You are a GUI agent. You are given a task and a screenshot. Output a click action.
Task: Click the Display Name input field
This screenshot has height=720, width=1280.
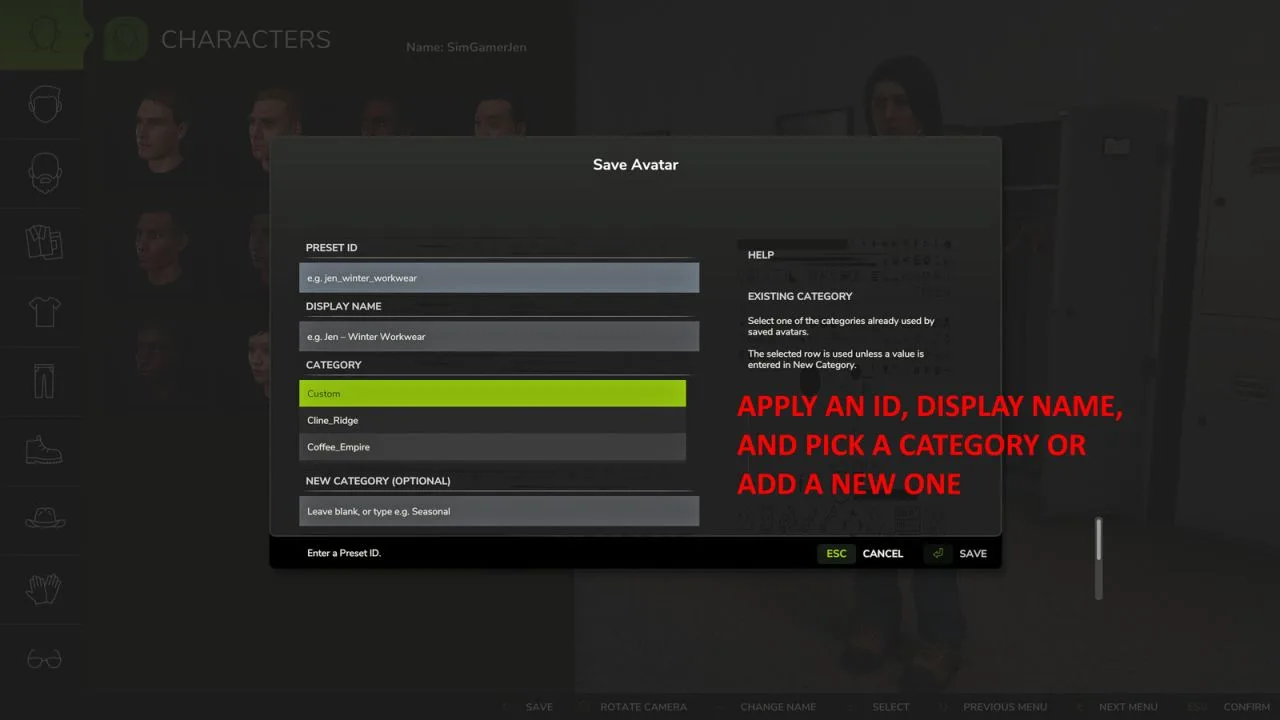[x=499, y=336]
